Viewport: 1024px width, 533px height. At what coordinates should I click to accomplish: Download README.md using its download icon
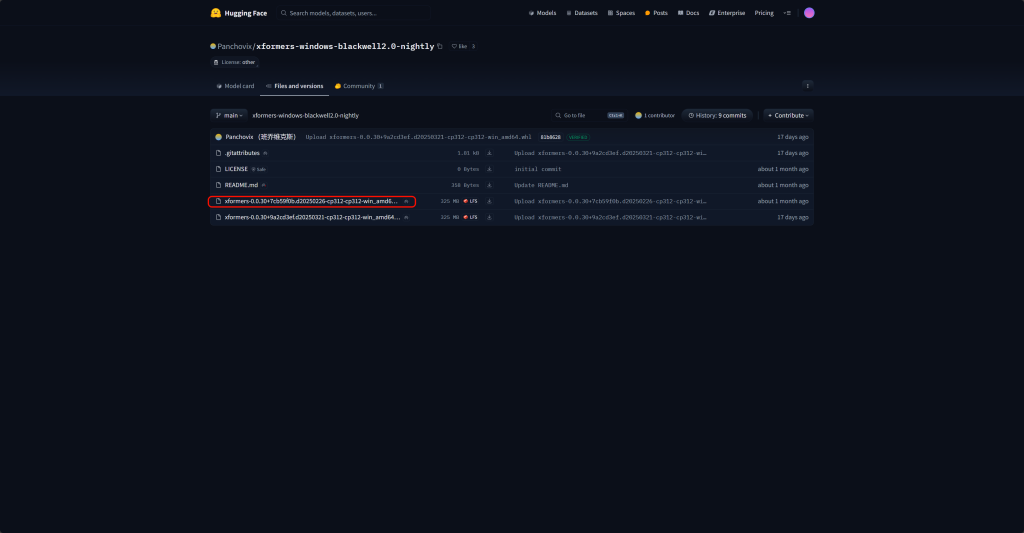coord(490,185)
